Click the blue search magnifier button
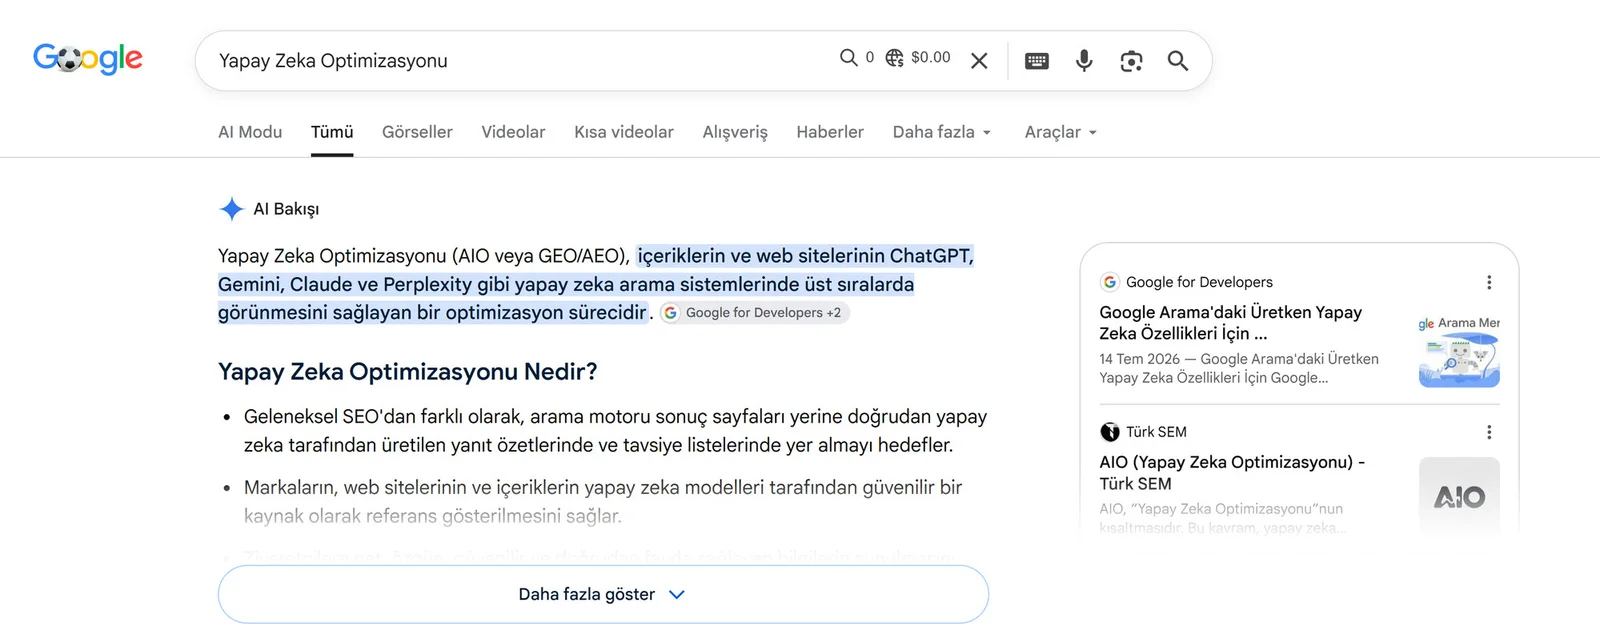Viewport: 1600px width, 639px height. (1178, 61)
